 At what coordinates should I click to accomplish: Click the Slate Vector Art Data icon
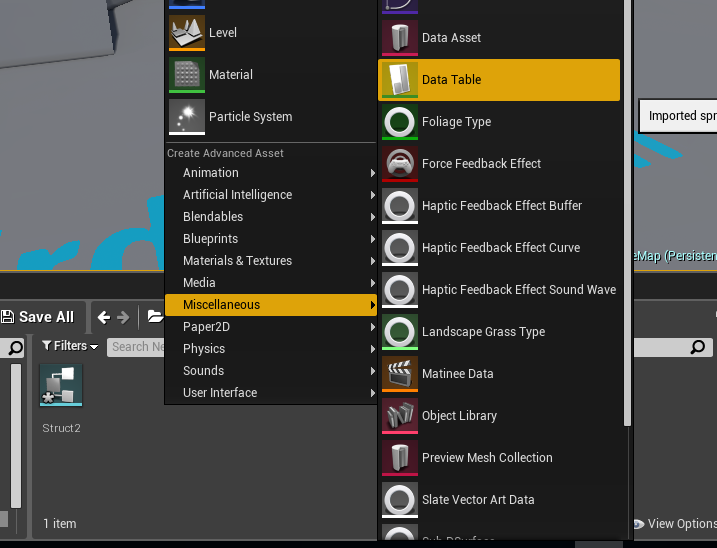point(400,500)
